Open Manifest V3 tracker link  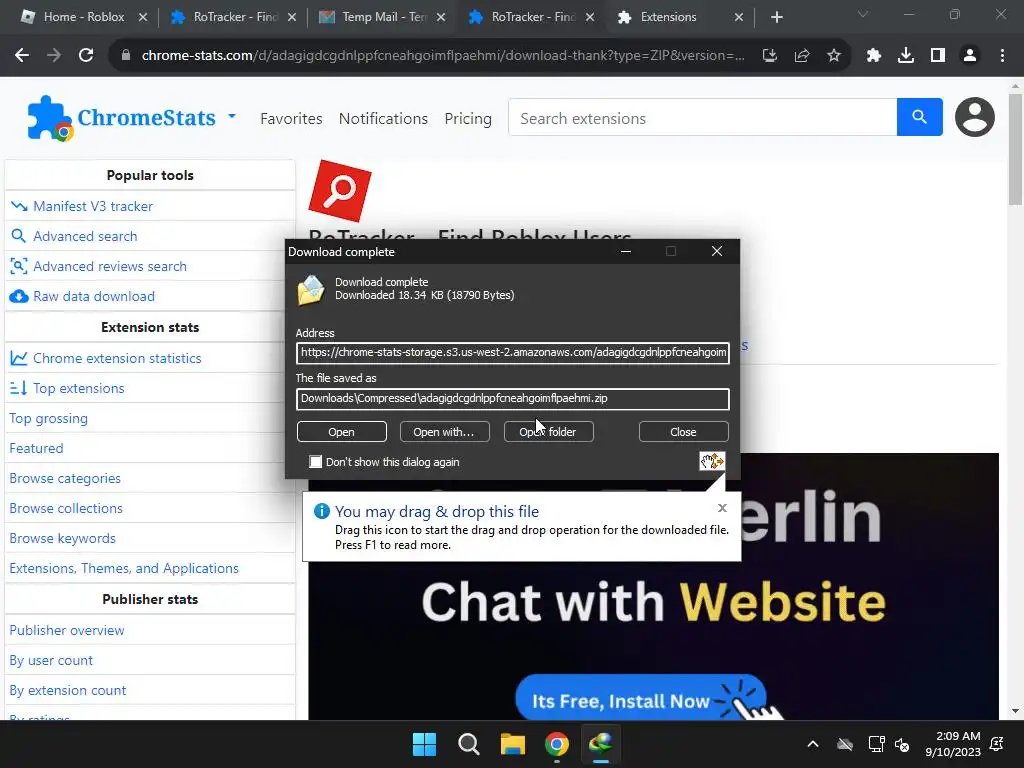(x=93, y=206)
